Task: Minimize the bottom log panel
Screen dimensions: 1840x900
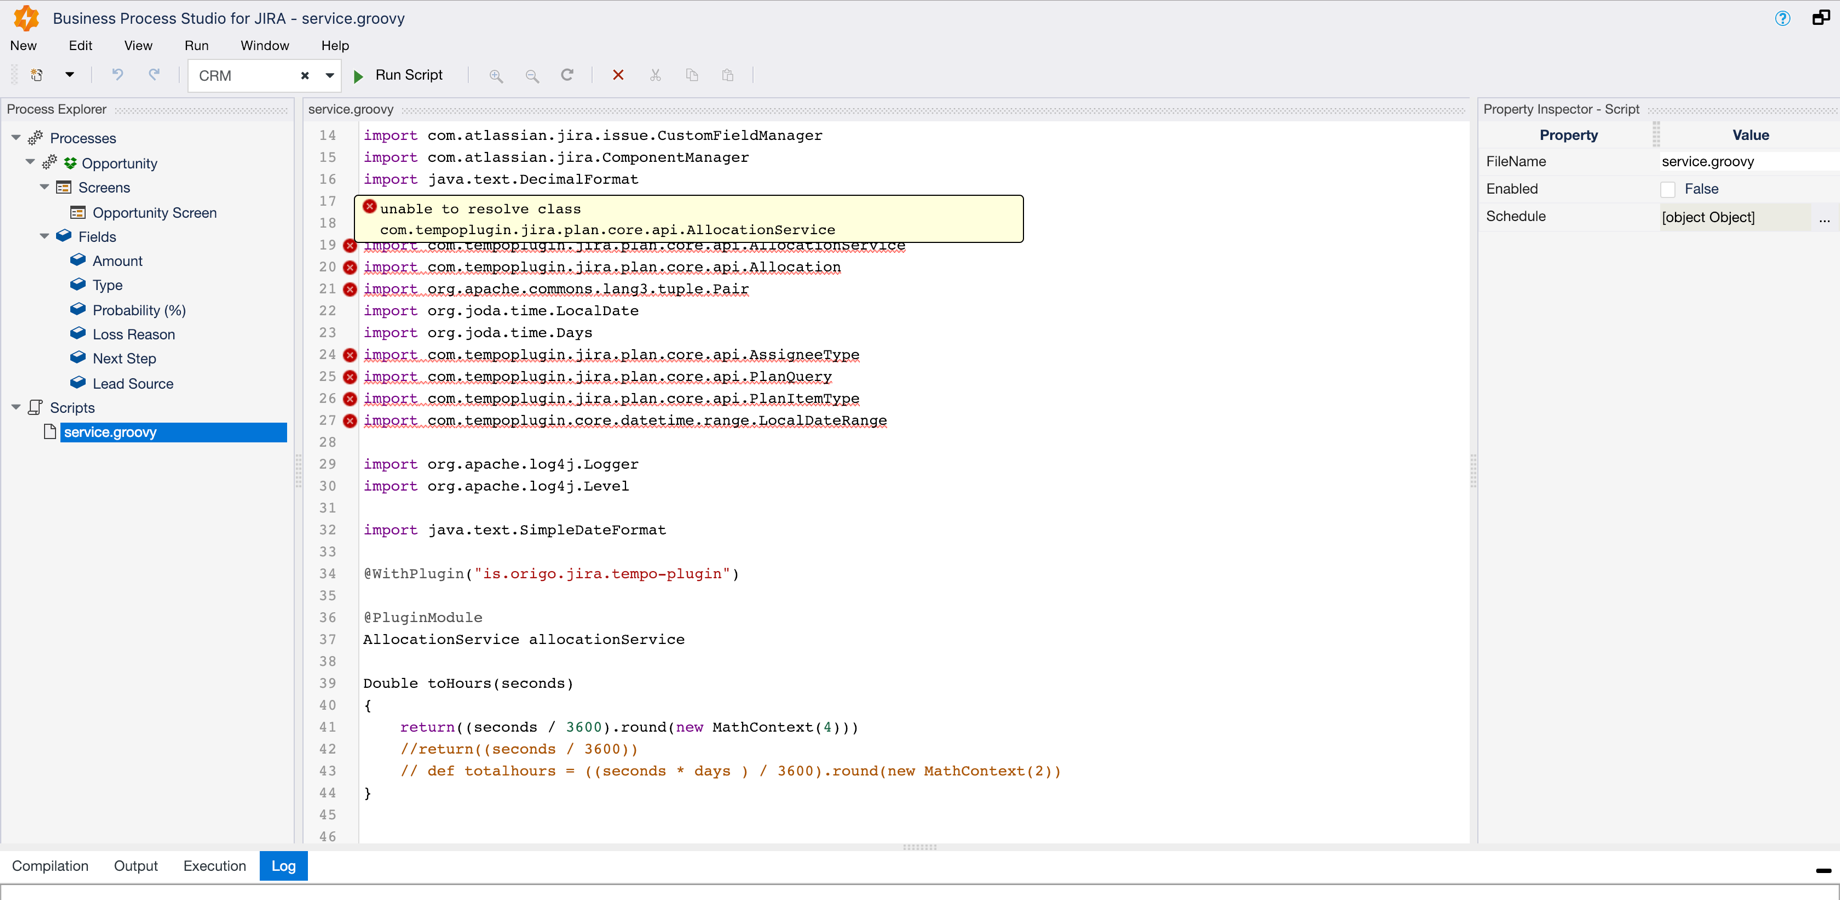Action: (x=1823, y=871)
